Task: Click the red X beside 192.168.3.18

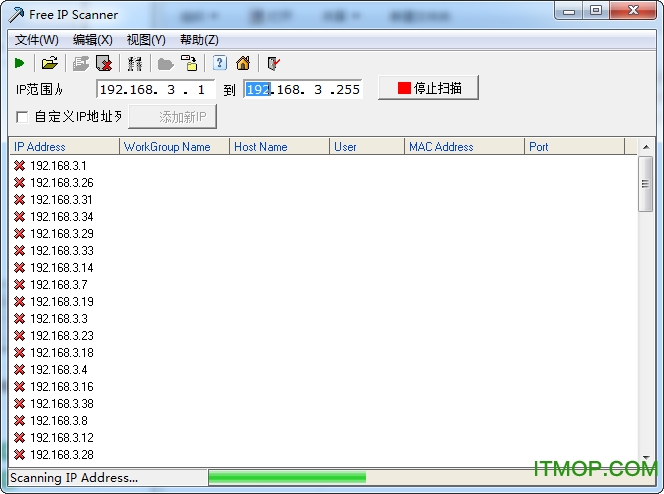Action: [x=19, y=353]
